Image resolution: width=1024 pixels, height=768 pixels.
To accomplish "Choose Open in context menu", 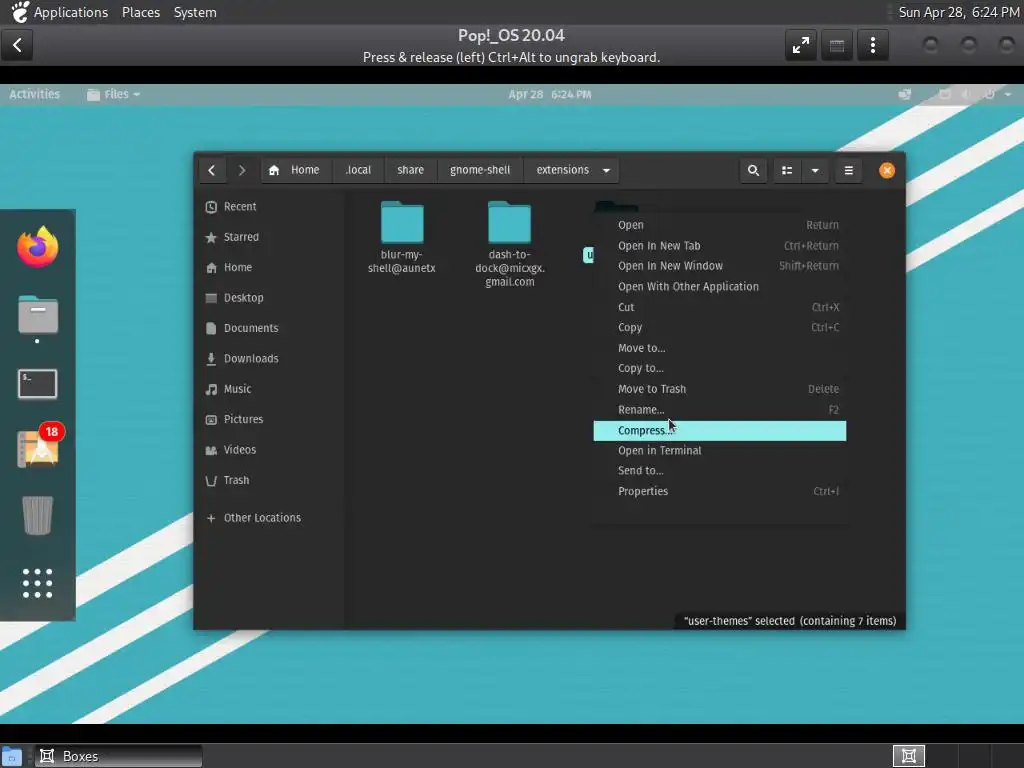I will [720, 225].
